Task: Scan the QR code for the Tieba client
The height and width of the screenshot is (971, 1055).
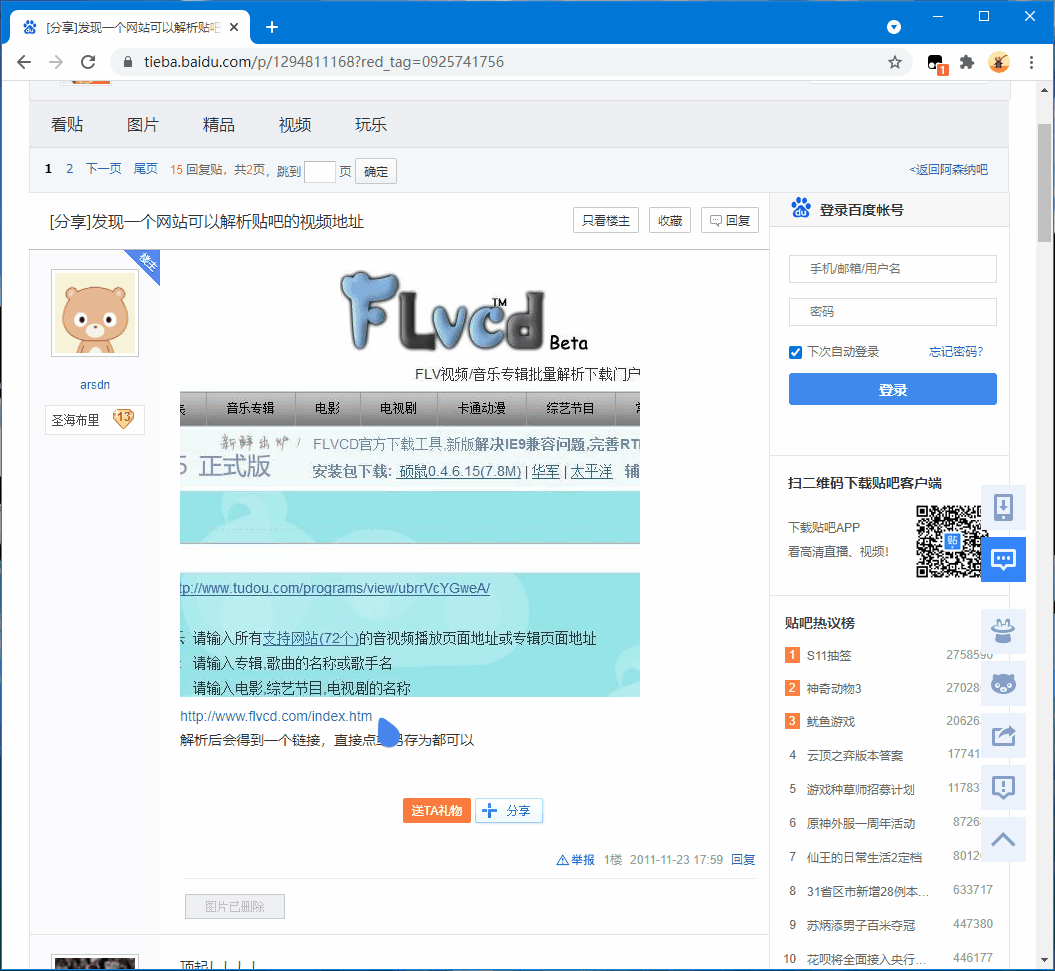Action: click(951, 540)
